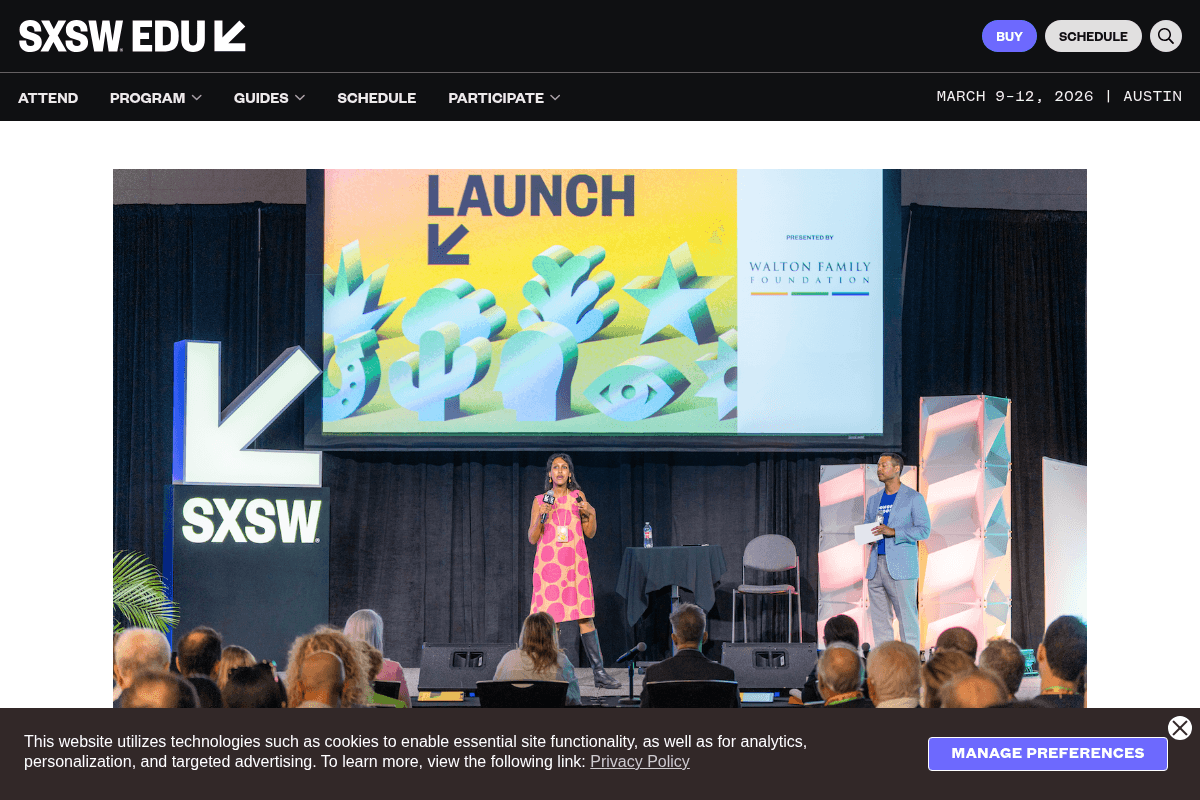
Task: Click the arrow glyph beside the SXSW EDU wordmark
Action: coord(228,35)
